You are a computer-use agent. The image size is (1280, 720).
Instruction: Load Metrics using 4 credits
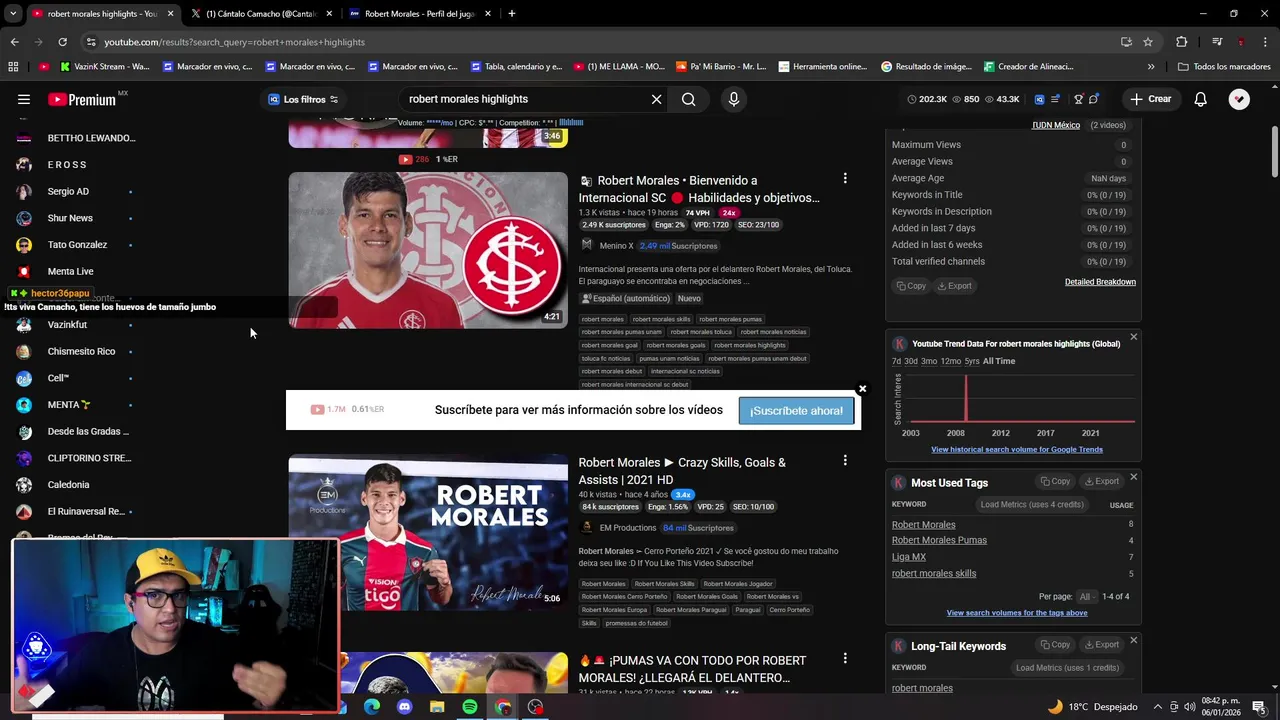coord(1032,505)
